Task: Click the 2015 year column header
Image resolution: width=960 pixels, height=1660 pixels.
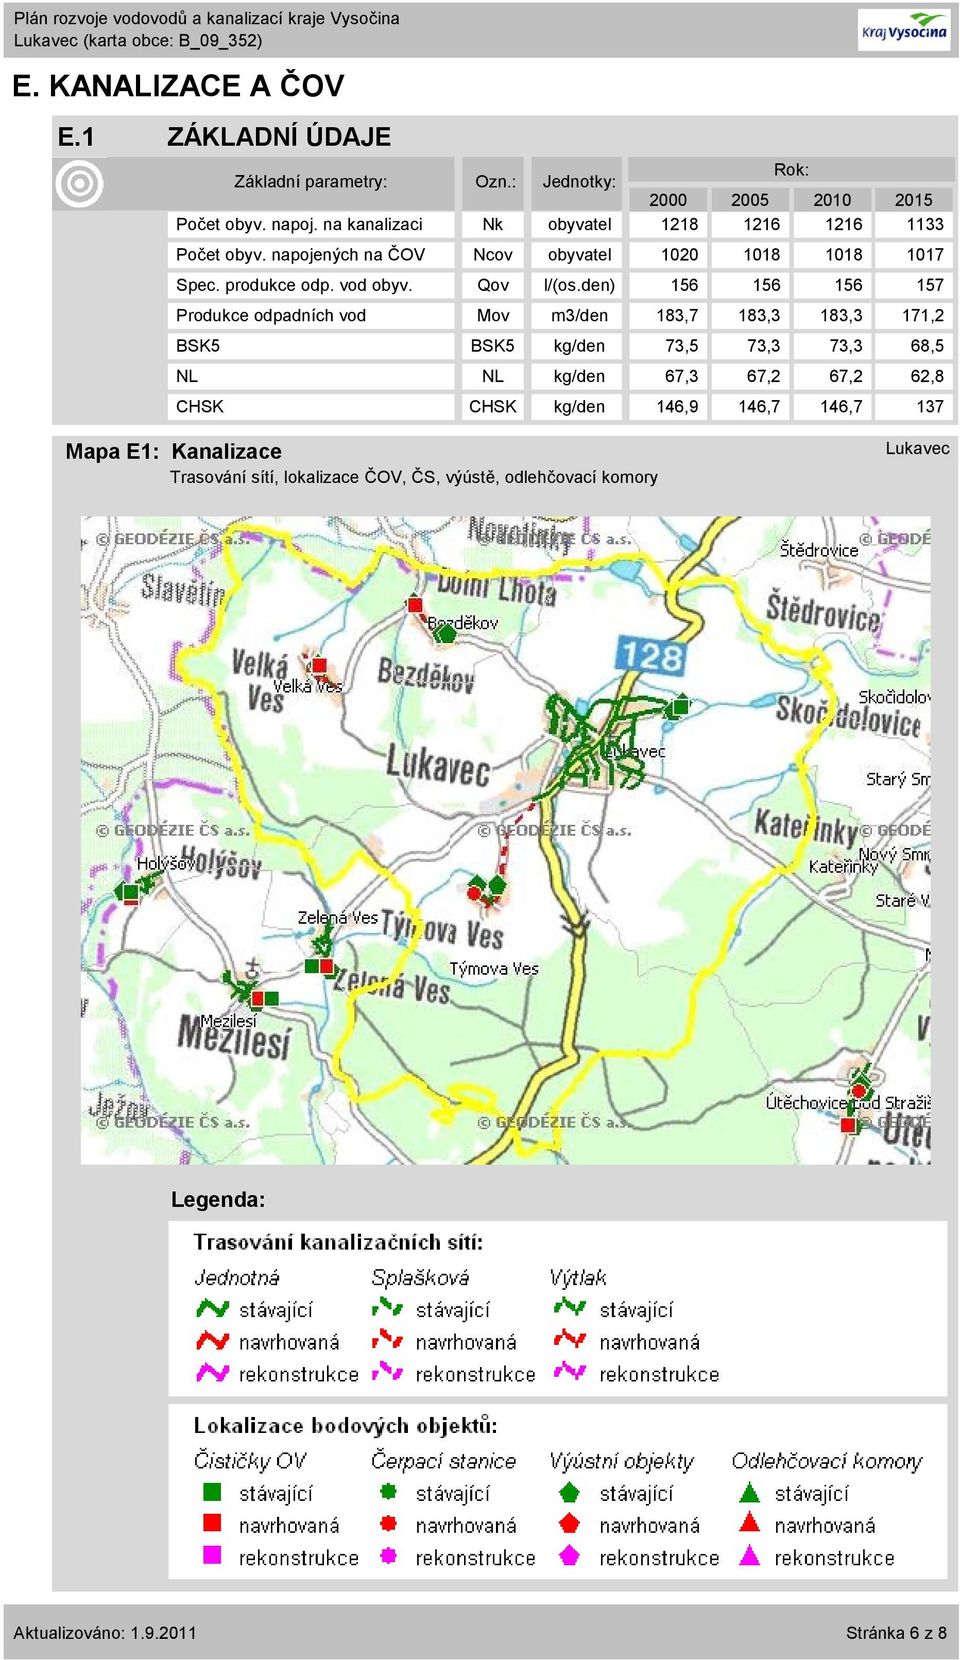Action: (914, 199)
